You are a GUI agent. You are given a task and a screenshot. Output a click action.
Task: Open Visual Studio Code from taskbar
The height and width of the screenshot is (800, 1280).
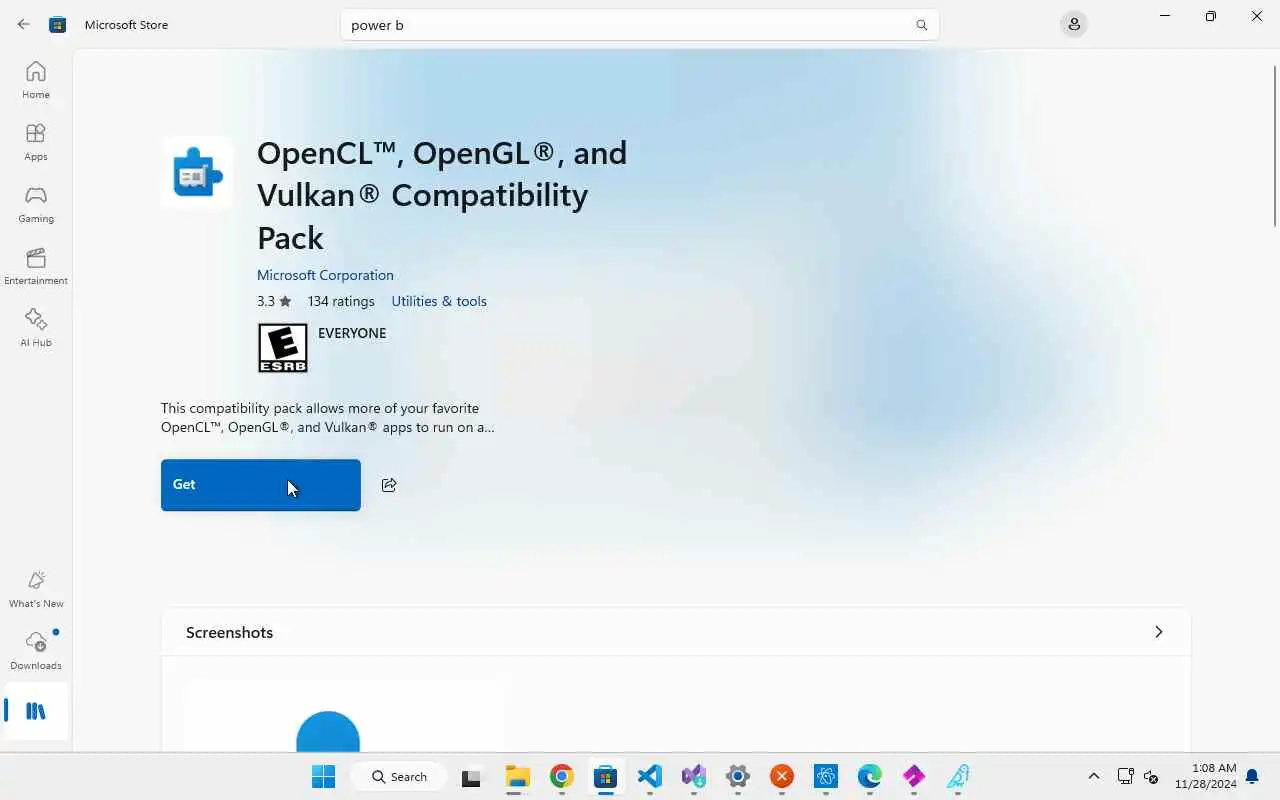(650, 776)
